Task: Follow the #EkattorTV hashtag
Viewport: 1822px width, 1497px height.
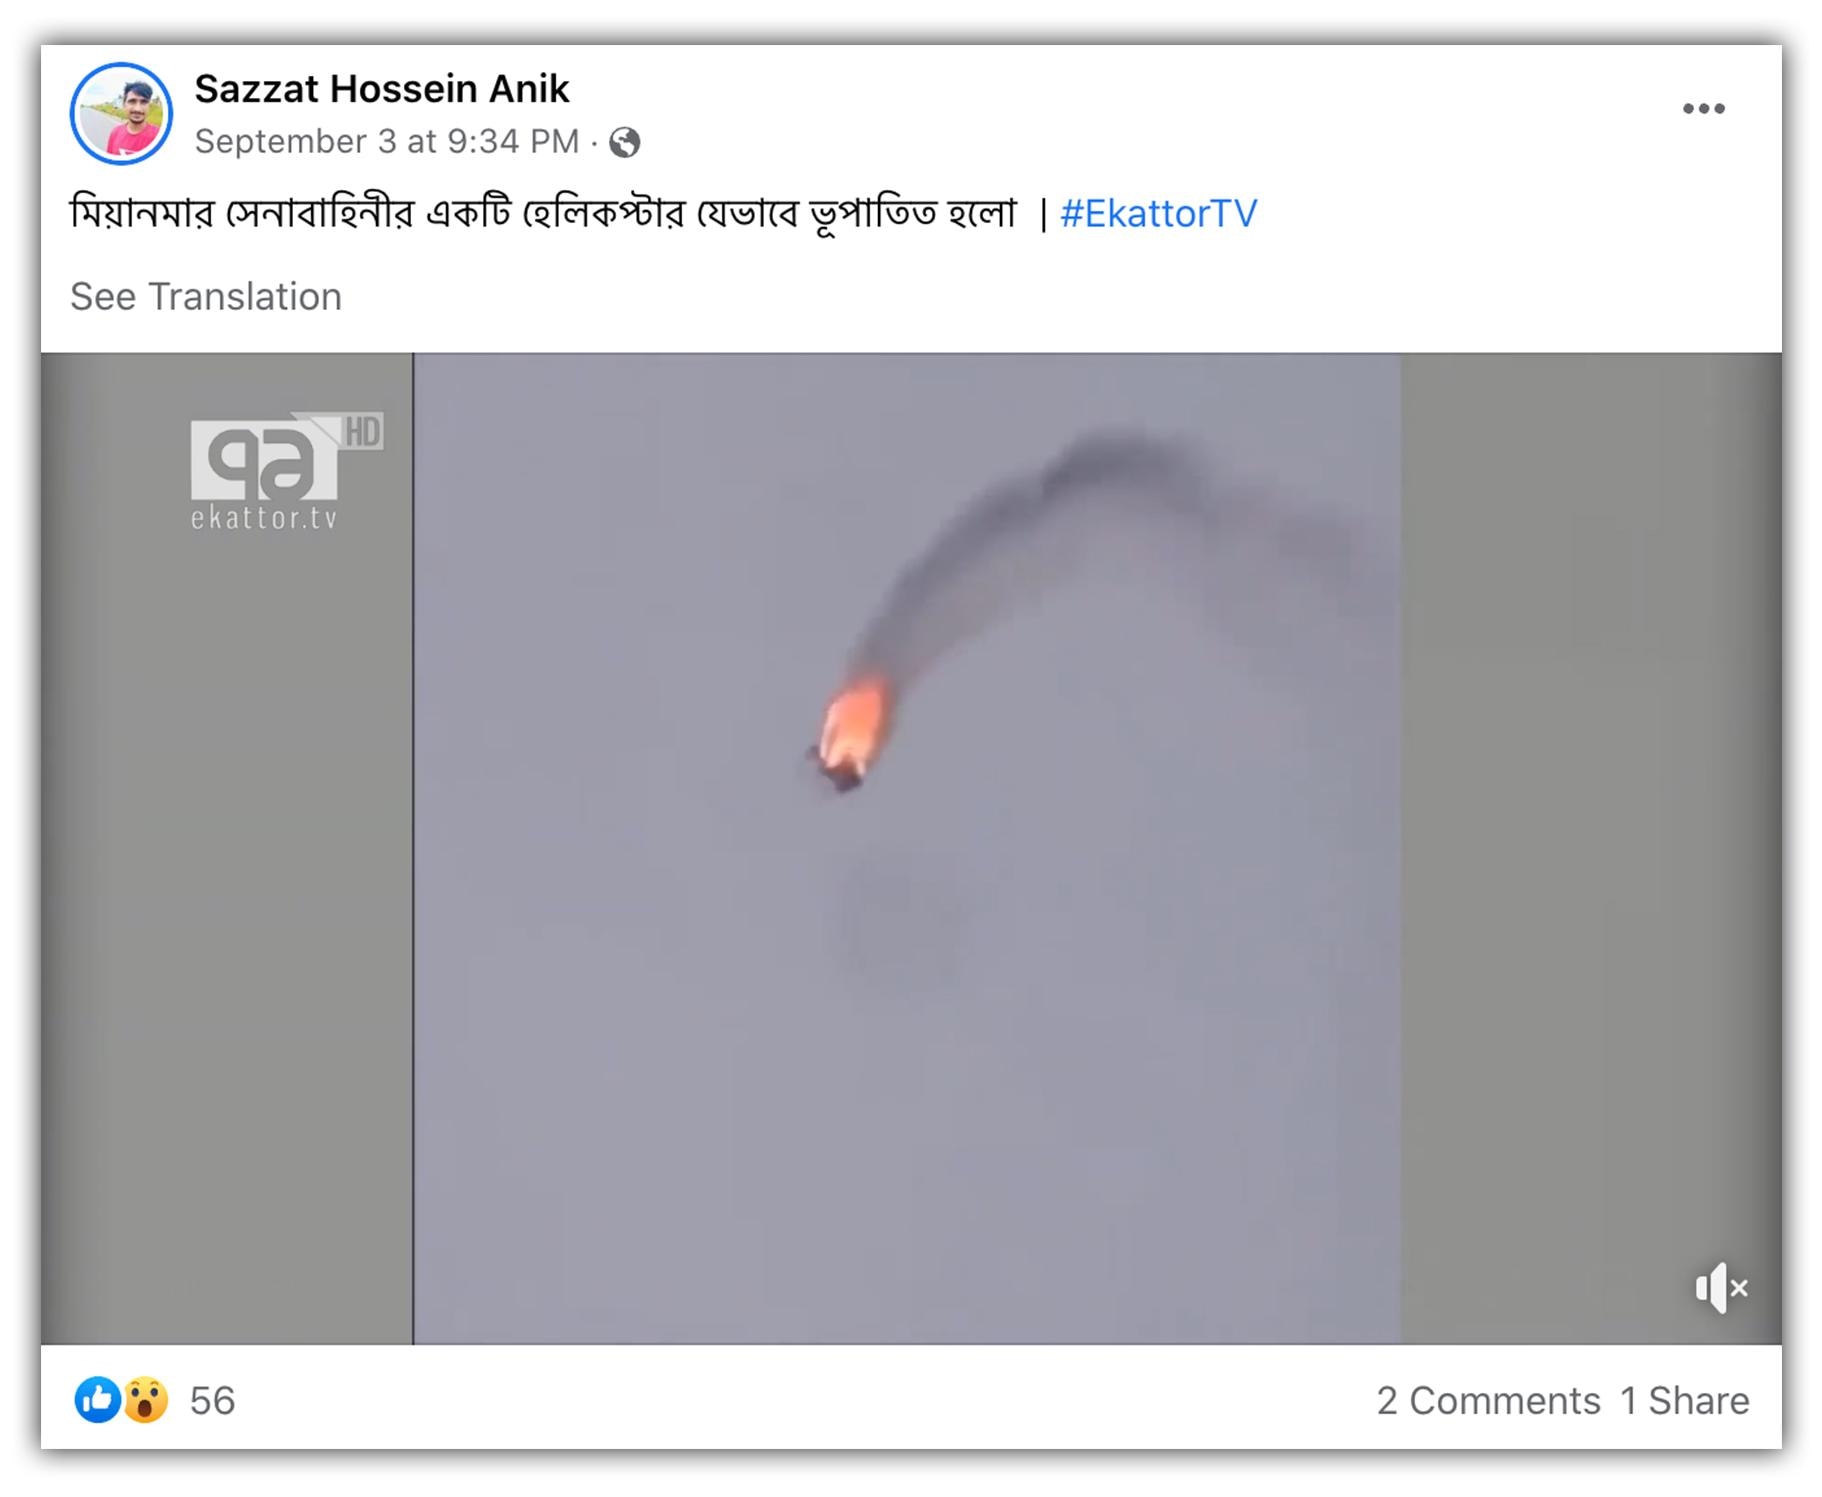Action: [1158, 213]
